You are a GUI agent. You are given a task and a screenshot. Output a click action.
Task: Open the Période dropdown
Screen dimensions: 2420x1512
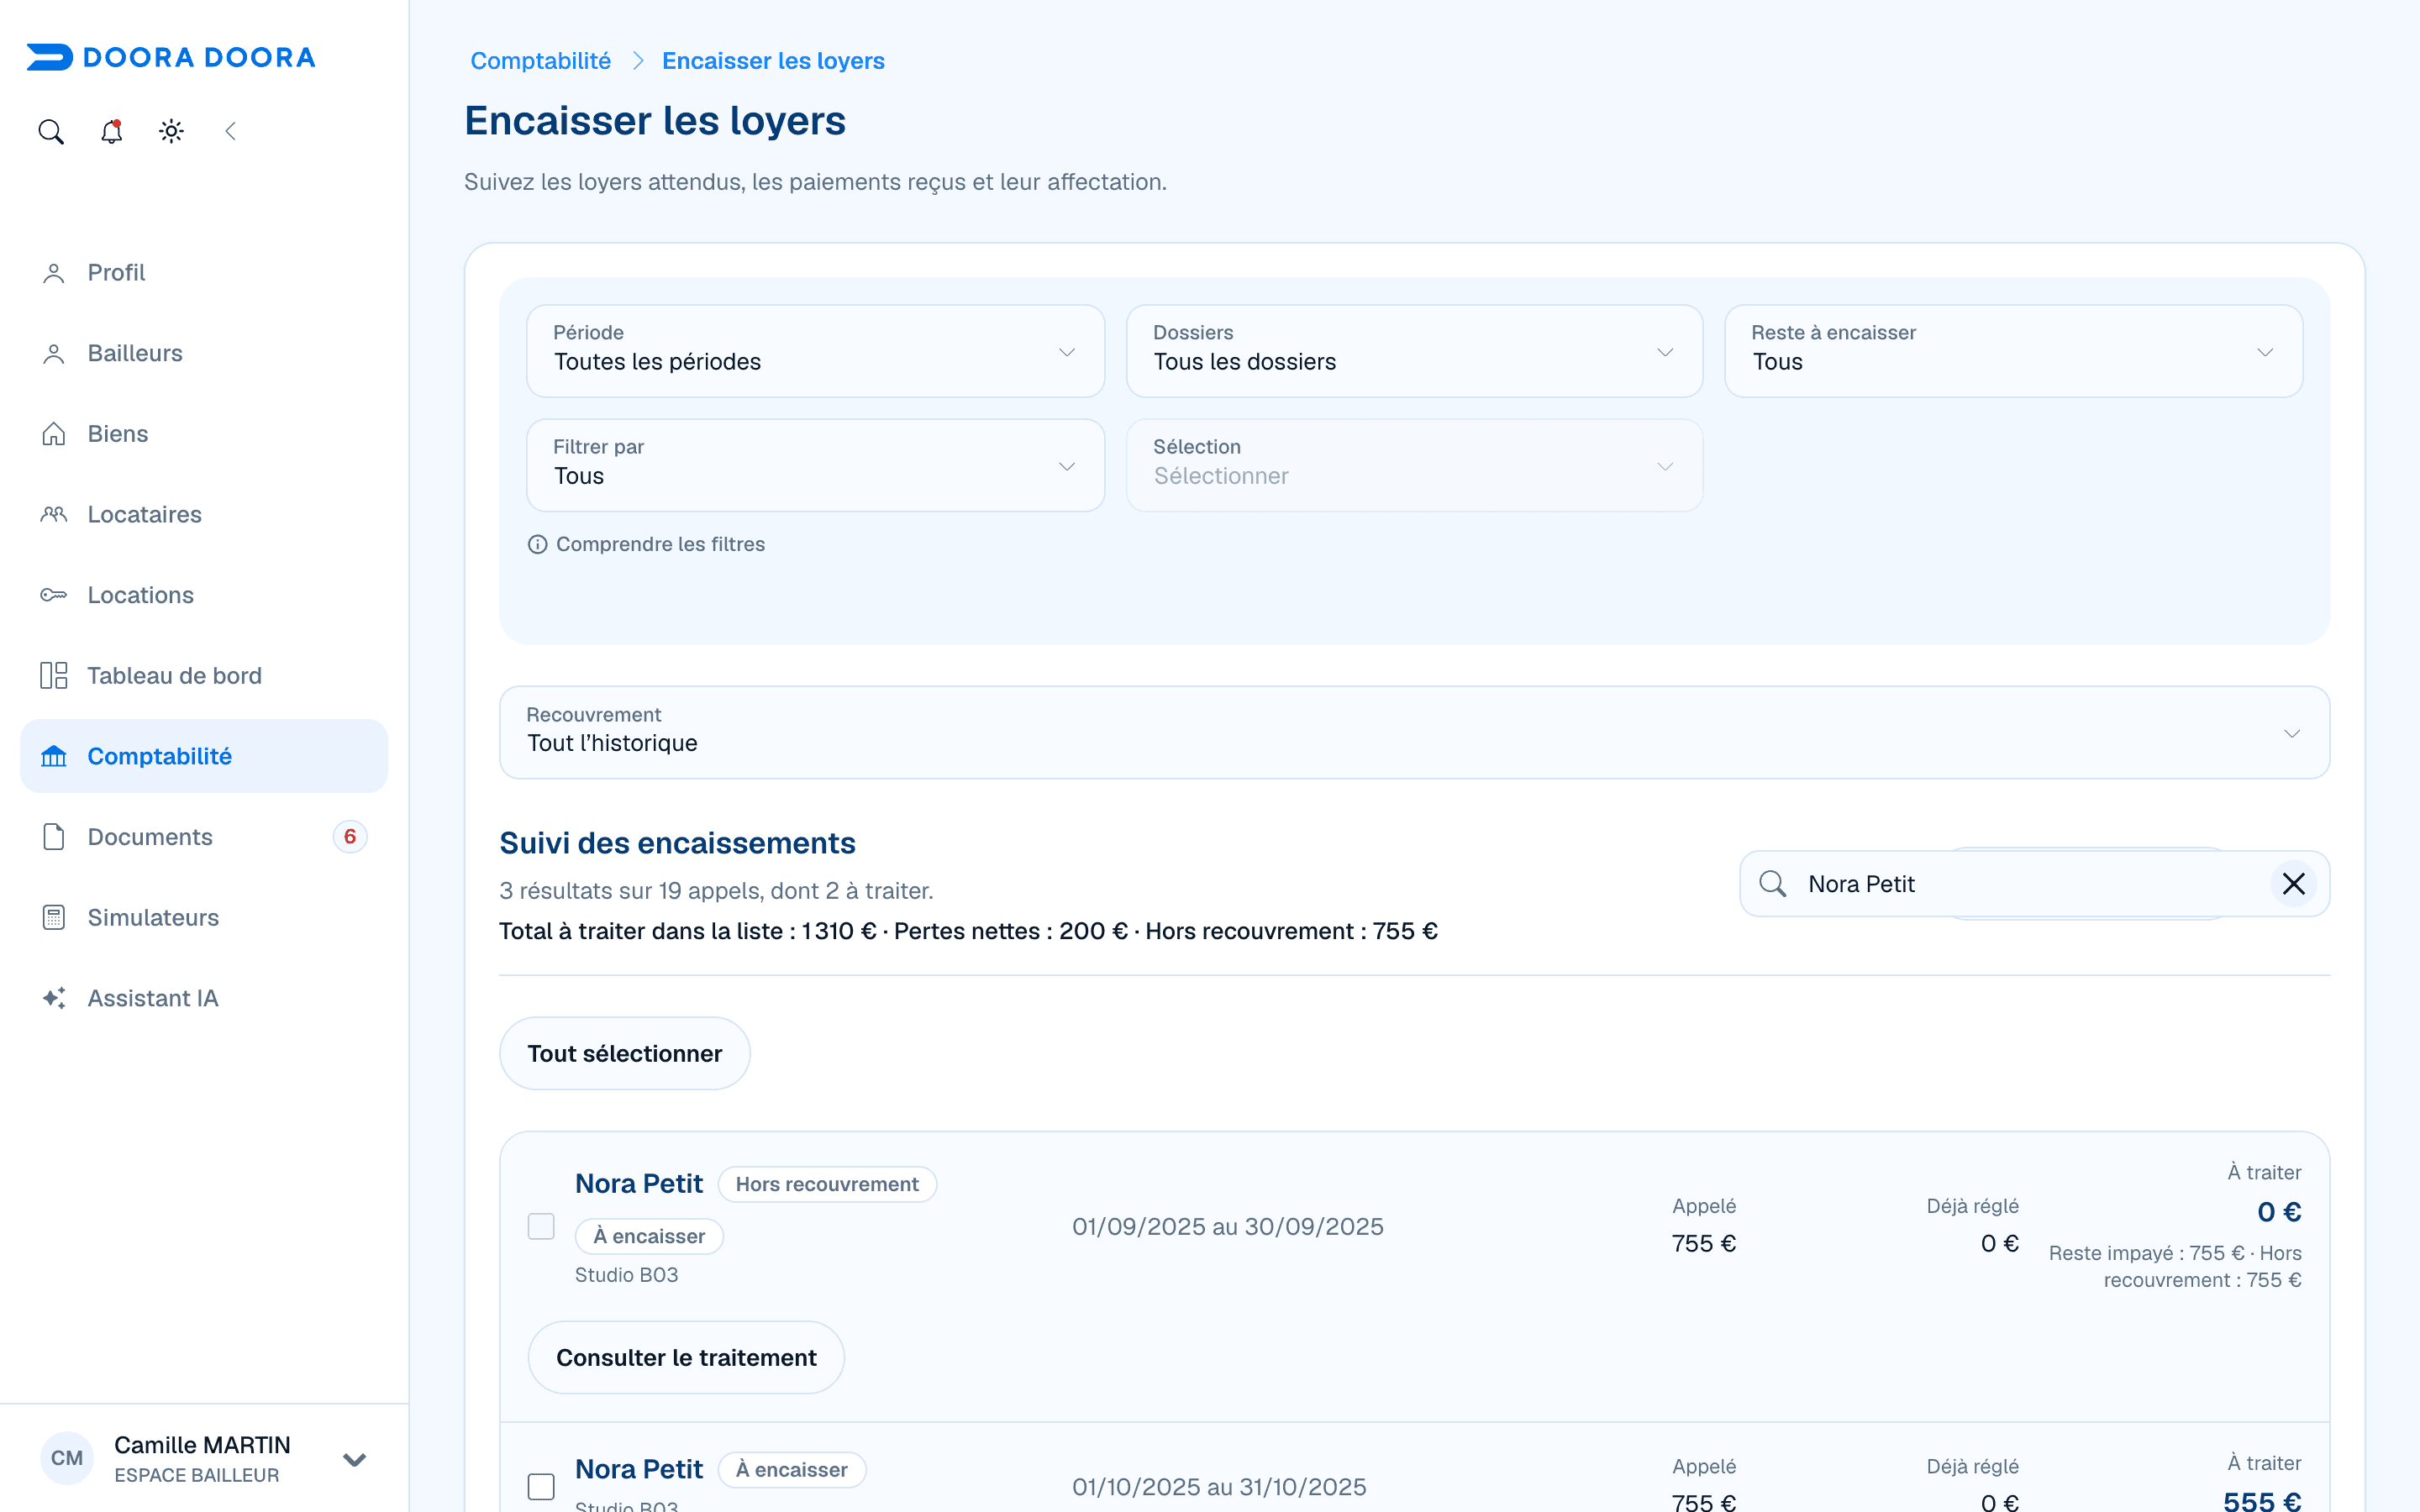pos(815,351)
